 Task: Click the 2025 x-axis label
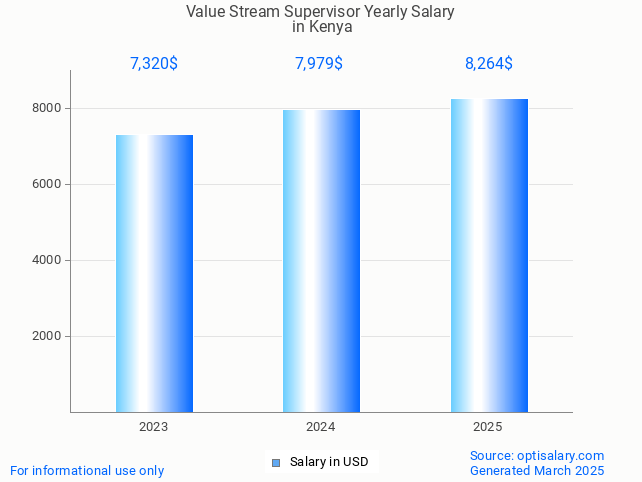(488, 427)
